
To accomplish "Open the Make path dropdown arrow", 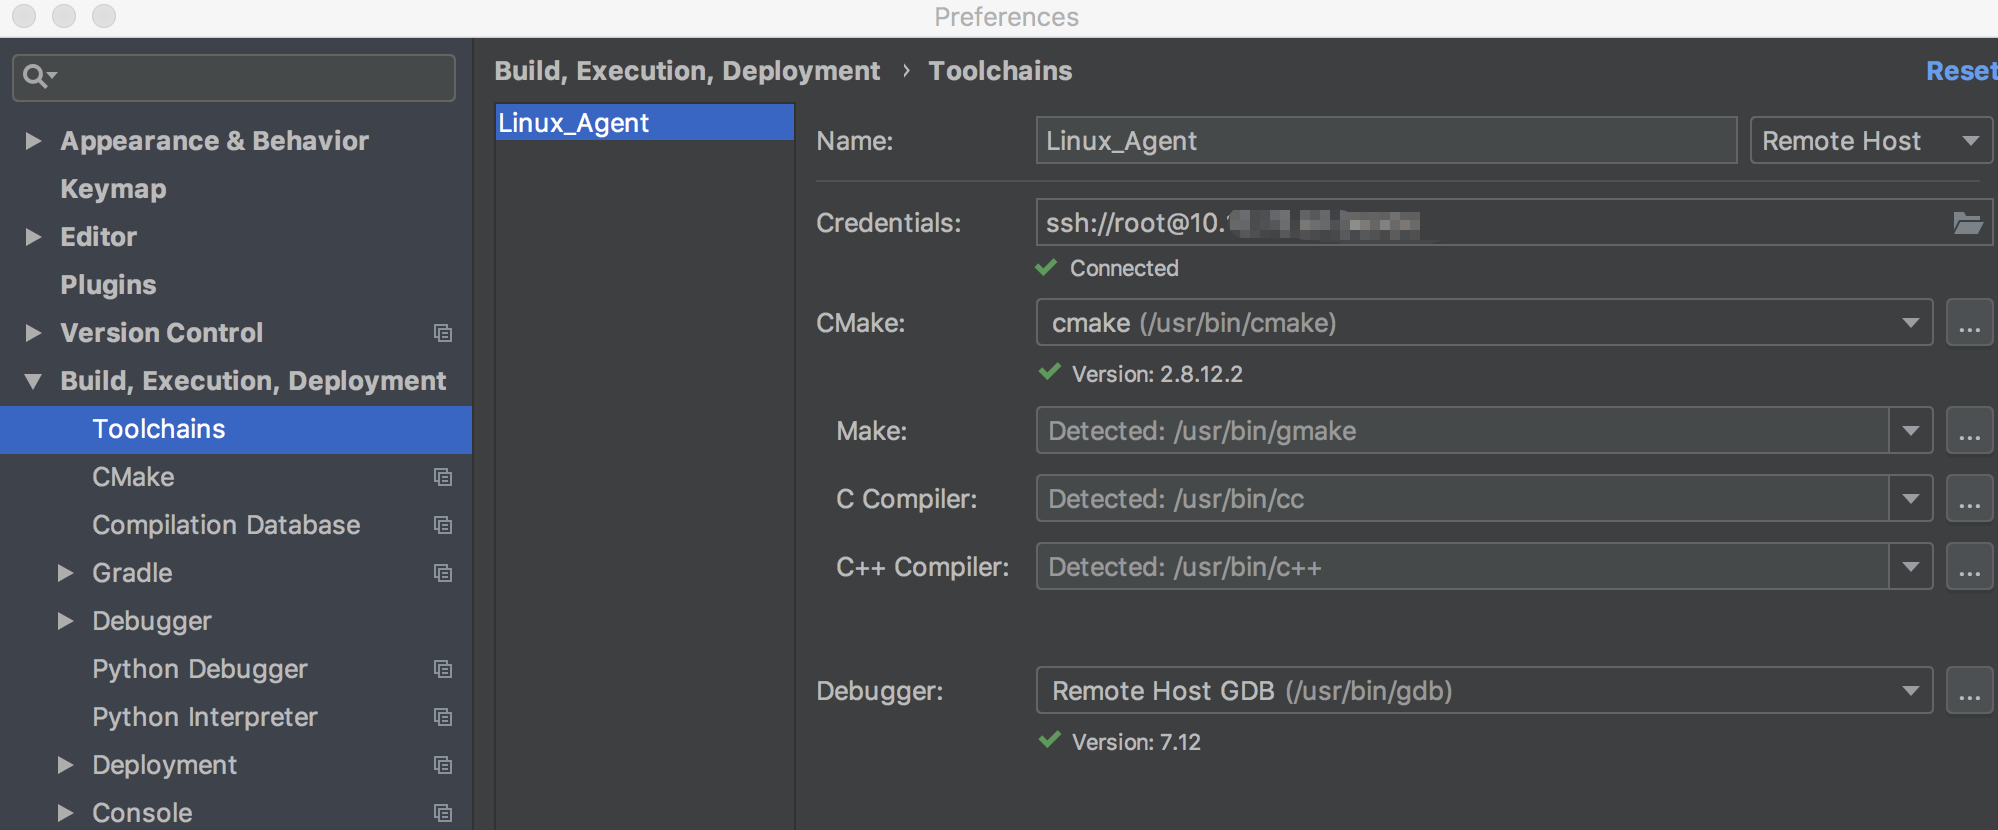I will click(1910, 431).
